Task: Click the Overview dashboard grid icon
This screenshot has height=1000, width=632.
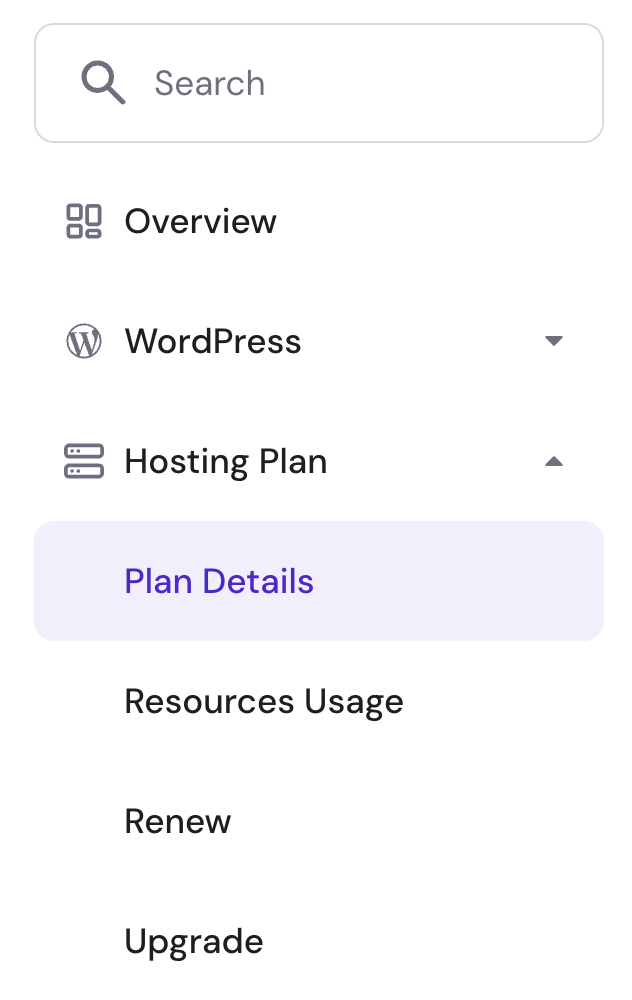Action: [x=84, y=221]
